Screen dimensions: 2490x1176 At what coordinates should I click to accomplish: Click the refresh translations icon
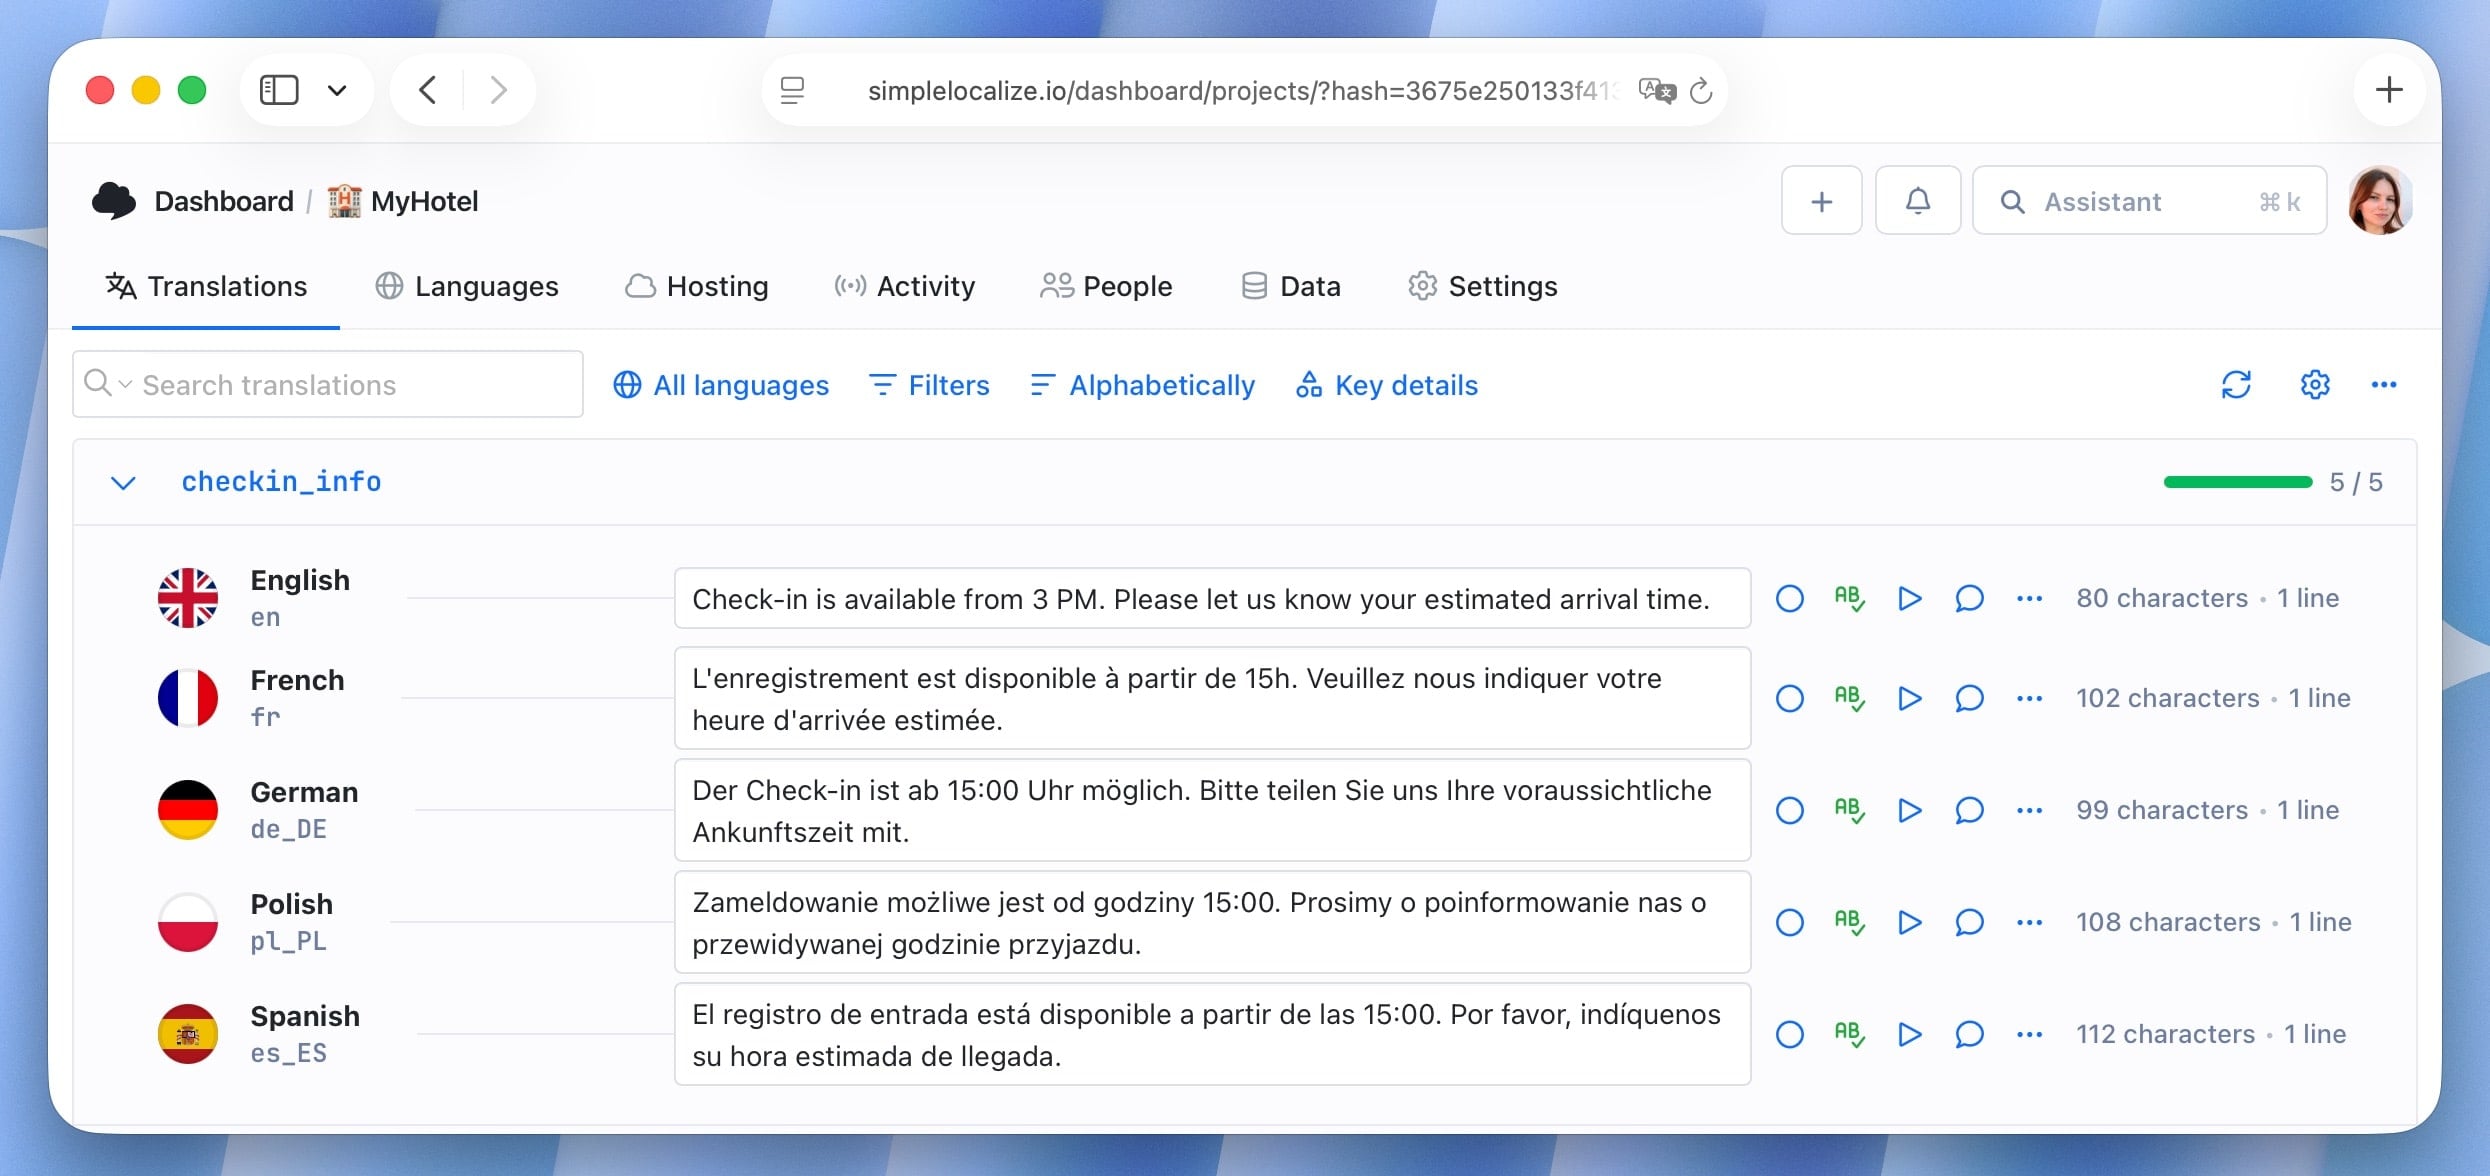2236,385
